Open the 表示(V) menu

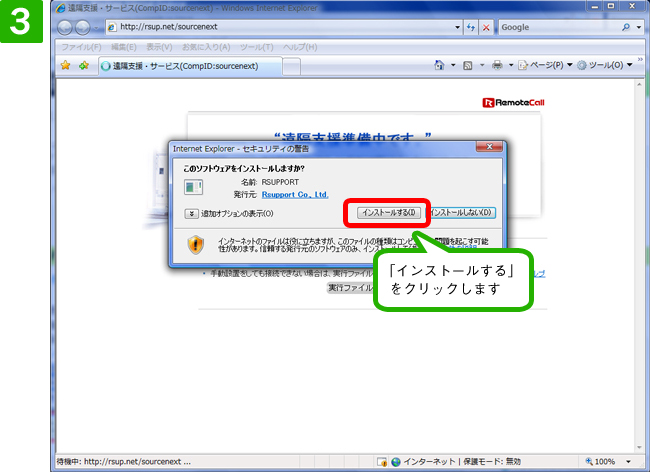(159, 47)
